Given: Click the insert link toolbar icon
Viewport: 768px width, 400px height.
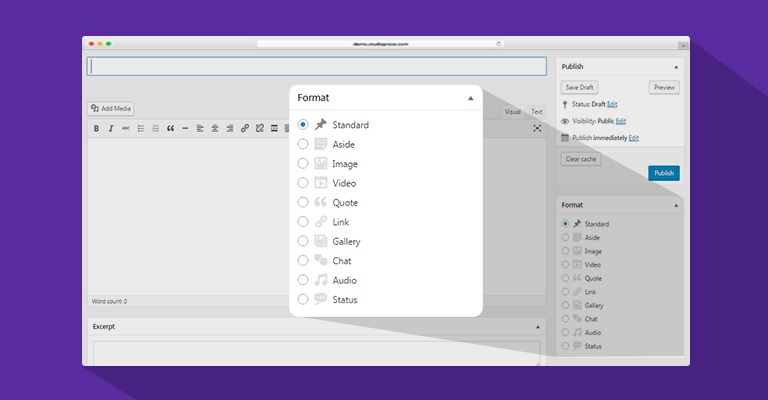Looking at the screenshot, I should 244,128.
